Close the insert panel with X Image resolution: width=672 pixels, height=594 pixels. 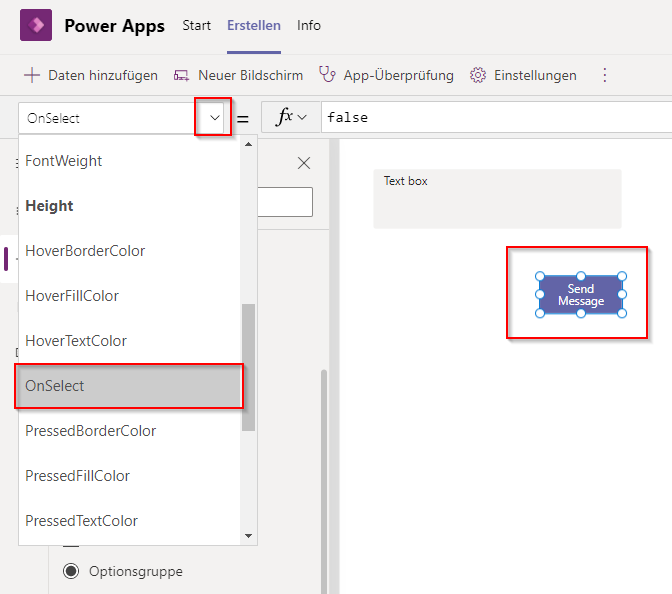click(304, 163)
